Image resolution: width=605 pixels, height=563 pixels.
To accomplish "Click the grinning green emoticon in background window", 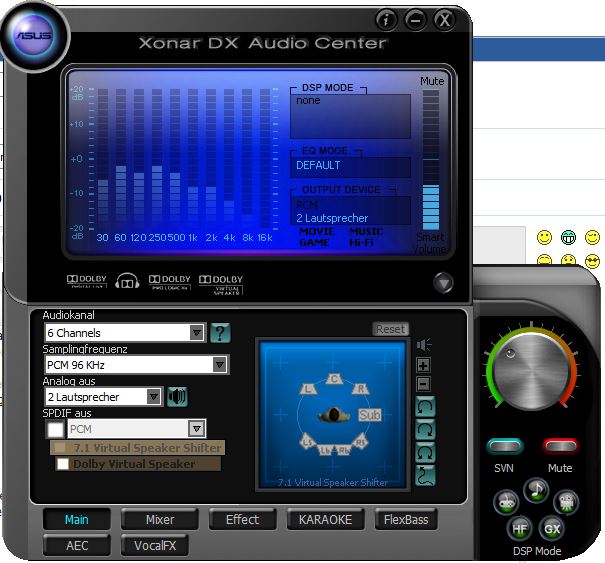I will (x=568, y=237).
